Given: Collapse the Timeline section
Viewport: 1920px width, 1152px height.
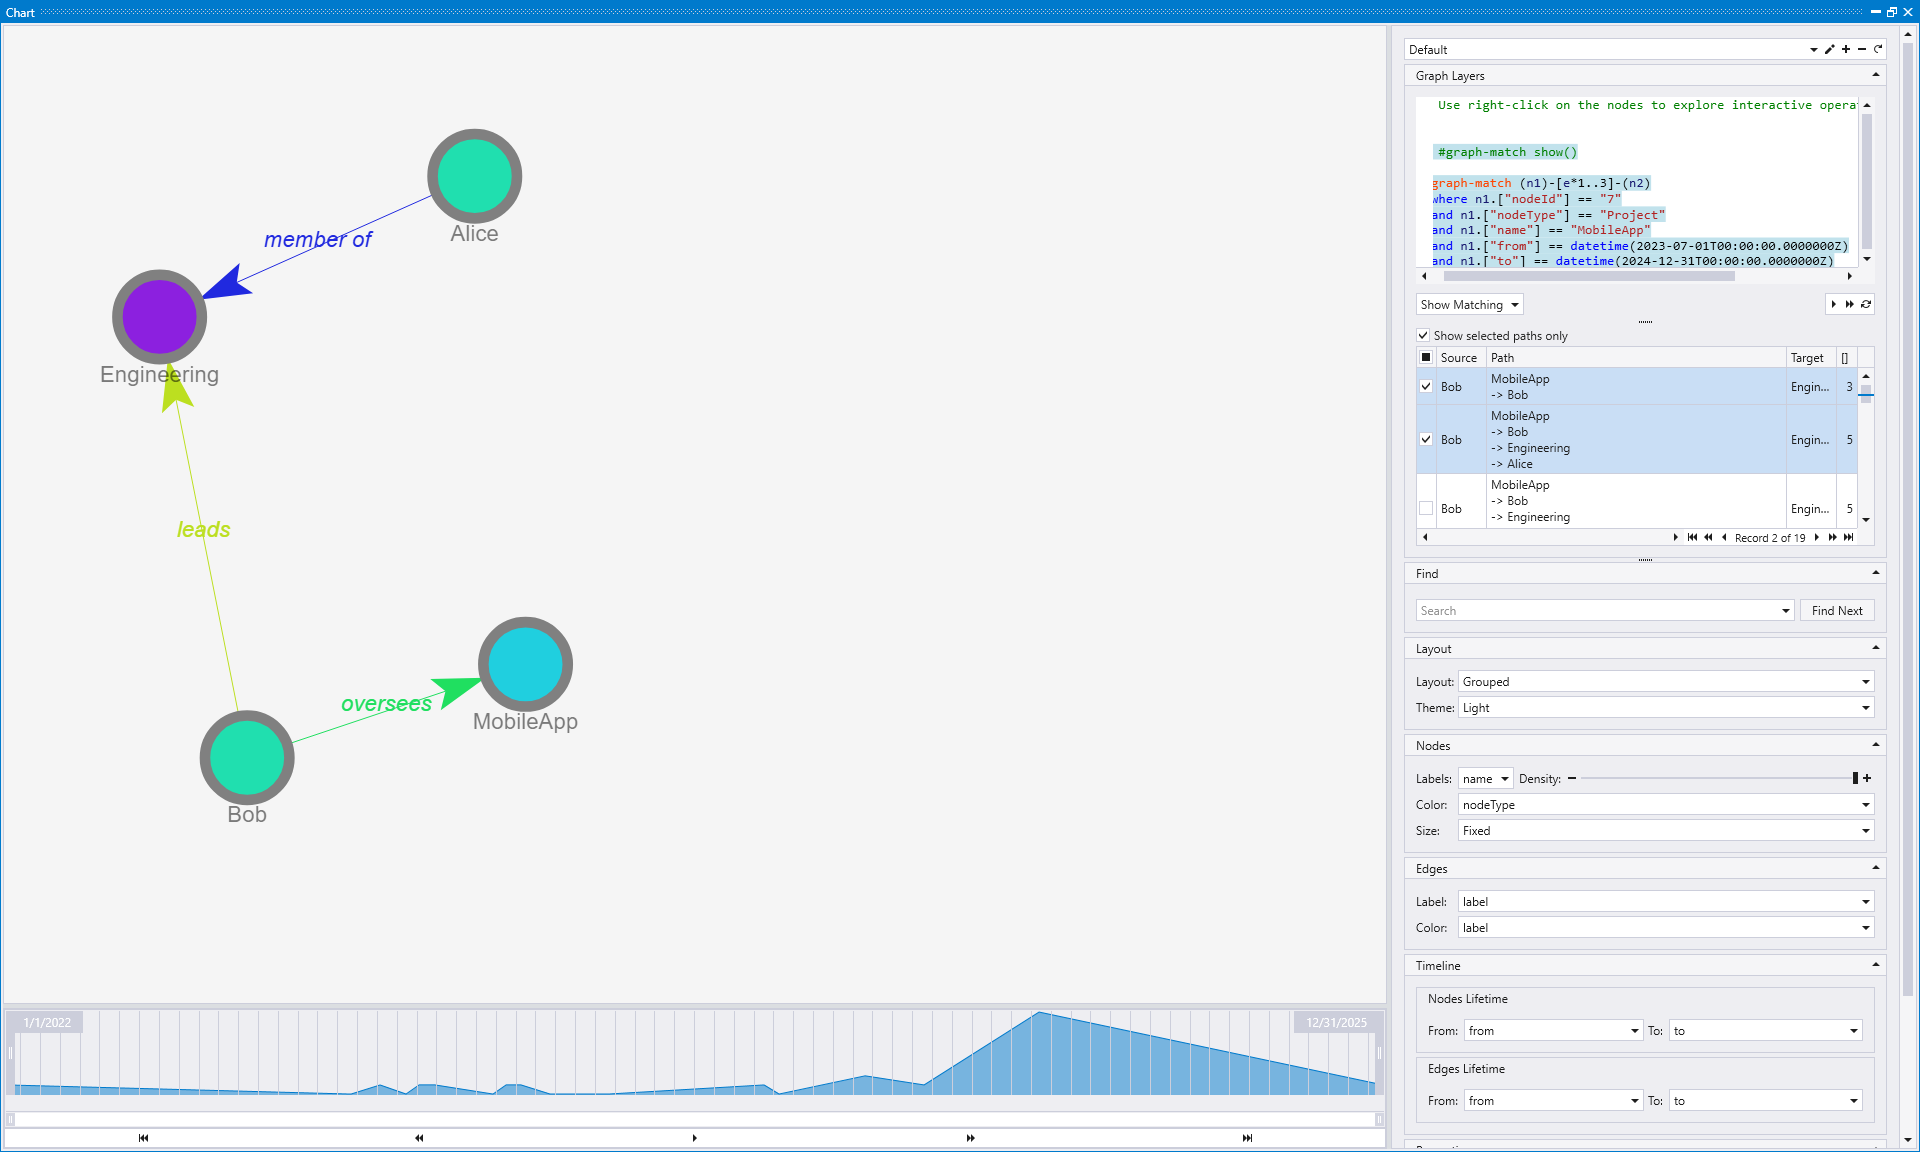Looking at the screenshot, I should (x=1875, y=964).
